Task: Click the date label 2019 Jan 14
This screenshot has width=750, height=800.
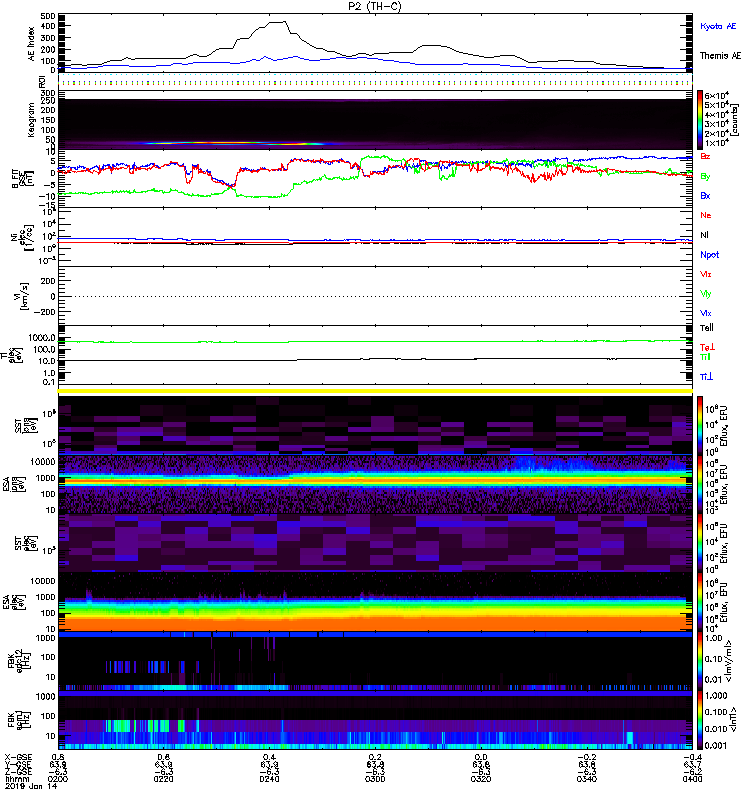Action: (31, 786)
